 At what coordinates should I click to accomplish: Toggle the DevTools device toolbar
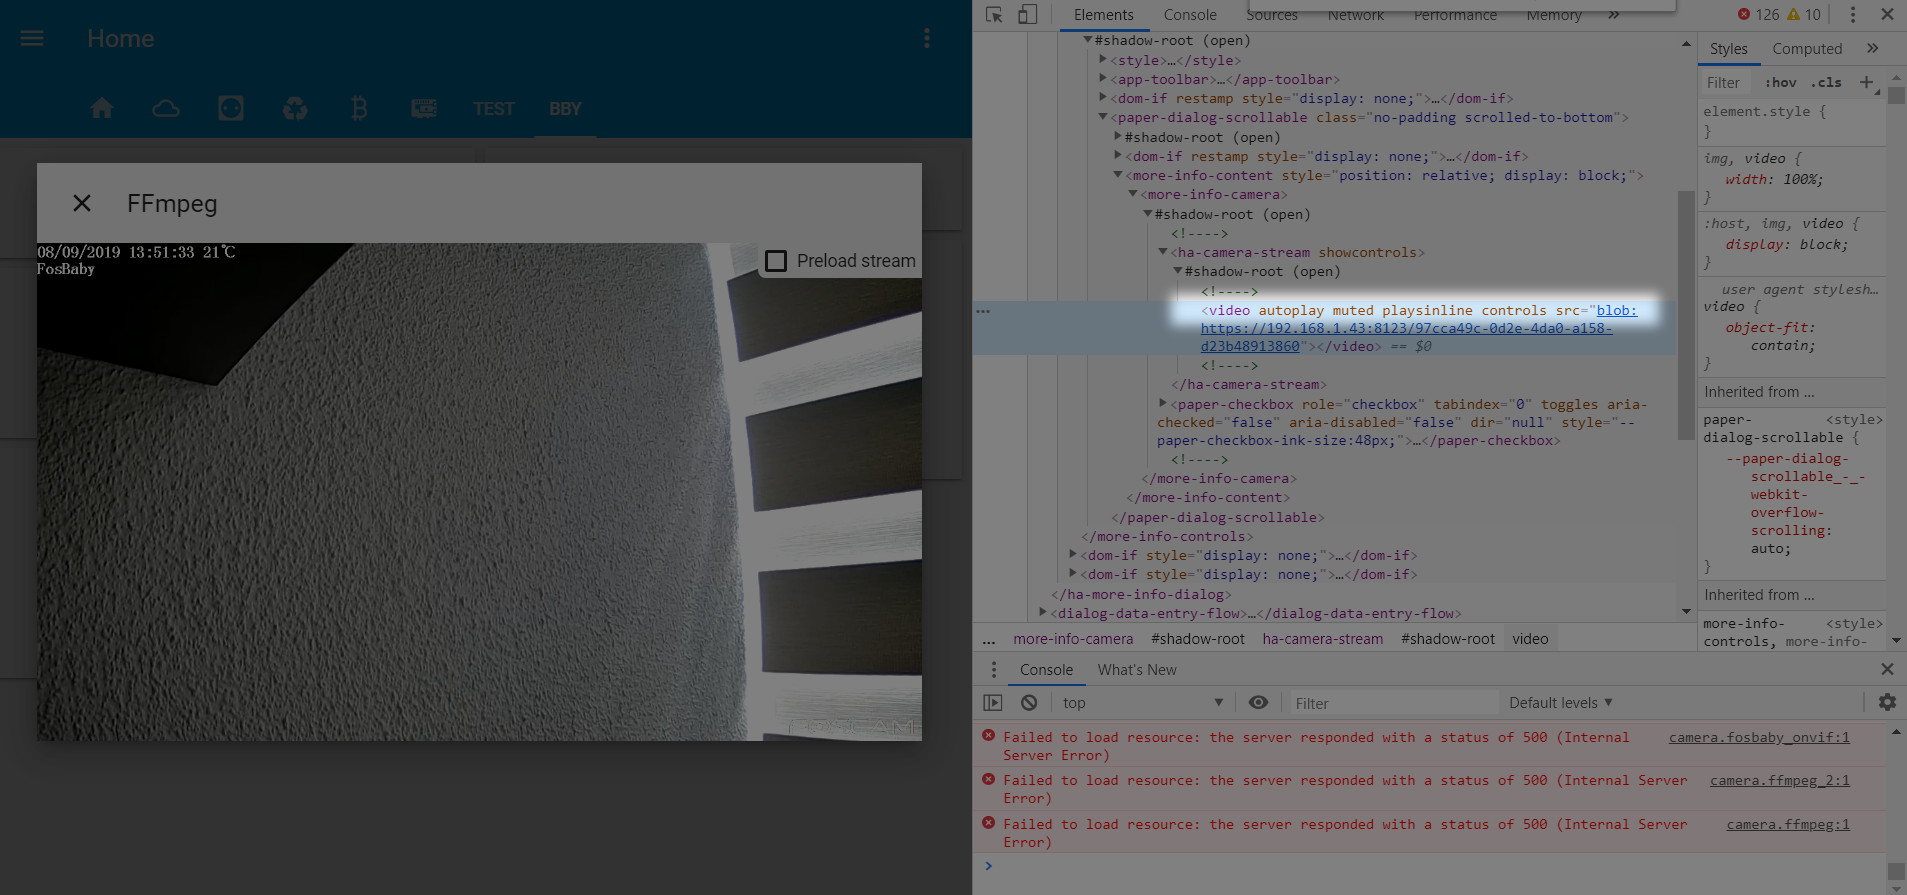1028,14
